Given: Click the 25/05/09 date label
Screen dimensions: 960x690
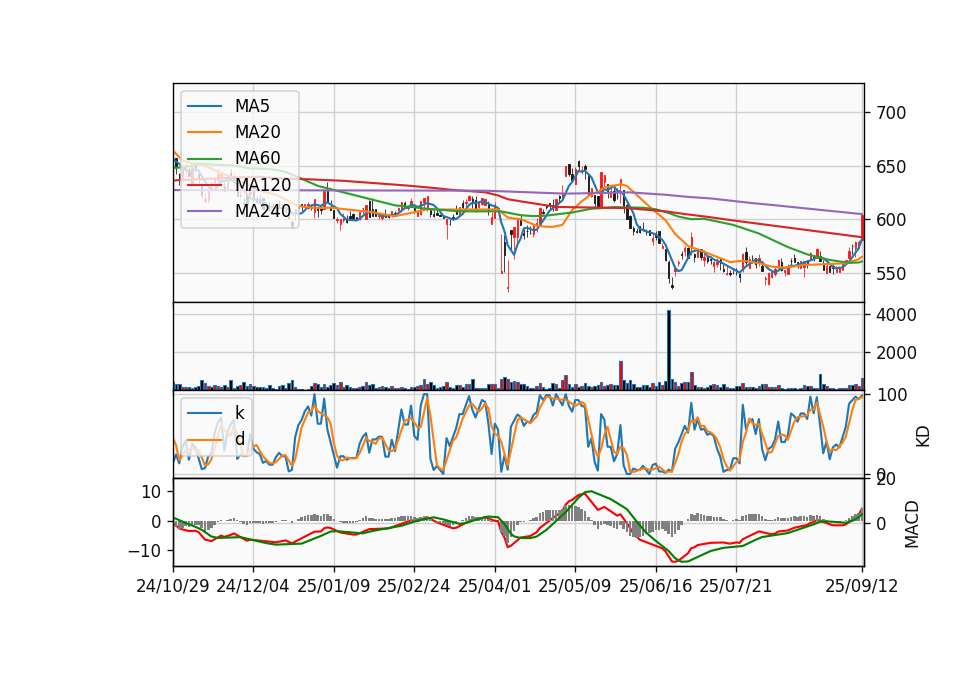Looking at the screenshot, I should click(x=575, y=586).
